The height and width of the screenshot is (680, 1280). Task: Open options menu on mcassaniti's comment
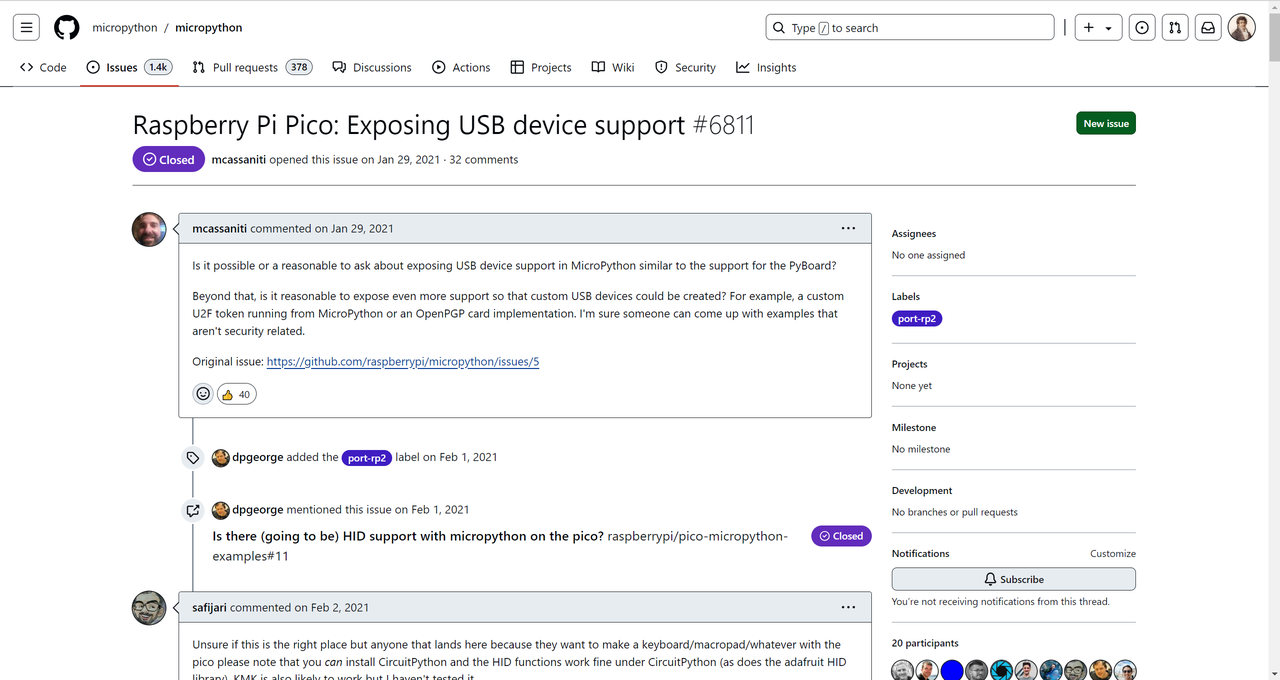848,228
